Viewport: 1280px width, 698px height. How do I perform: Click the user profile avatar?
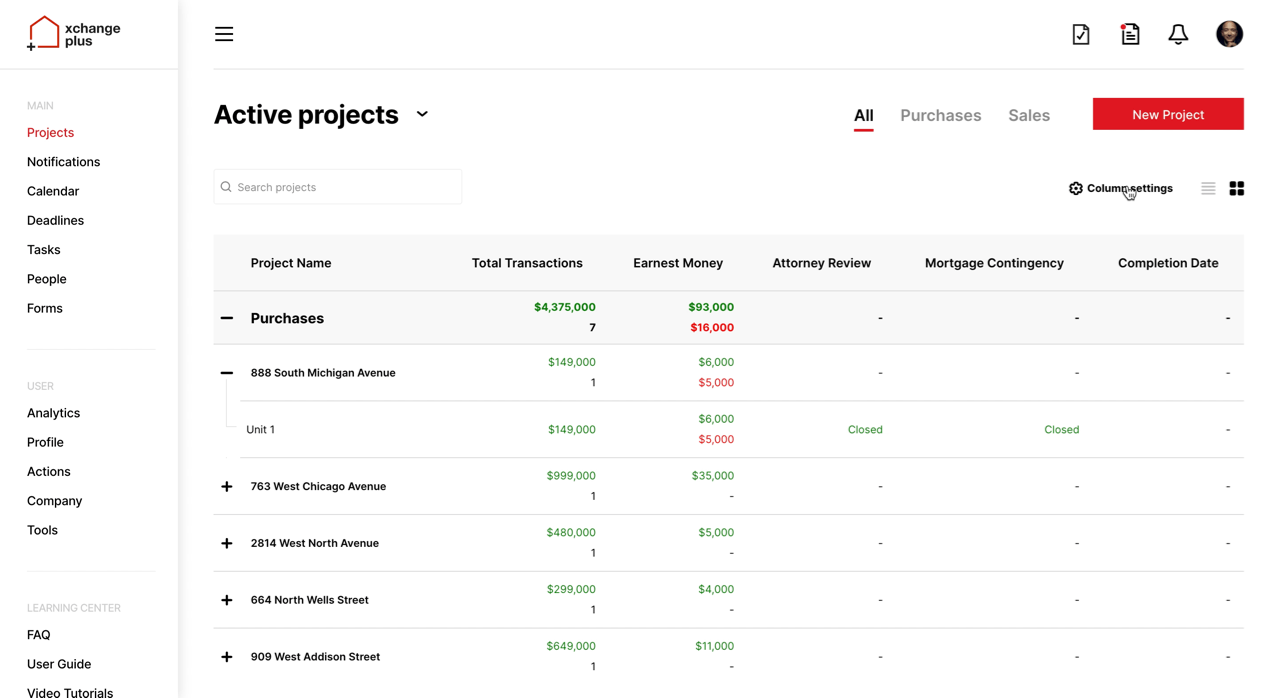pos(1229,34)
